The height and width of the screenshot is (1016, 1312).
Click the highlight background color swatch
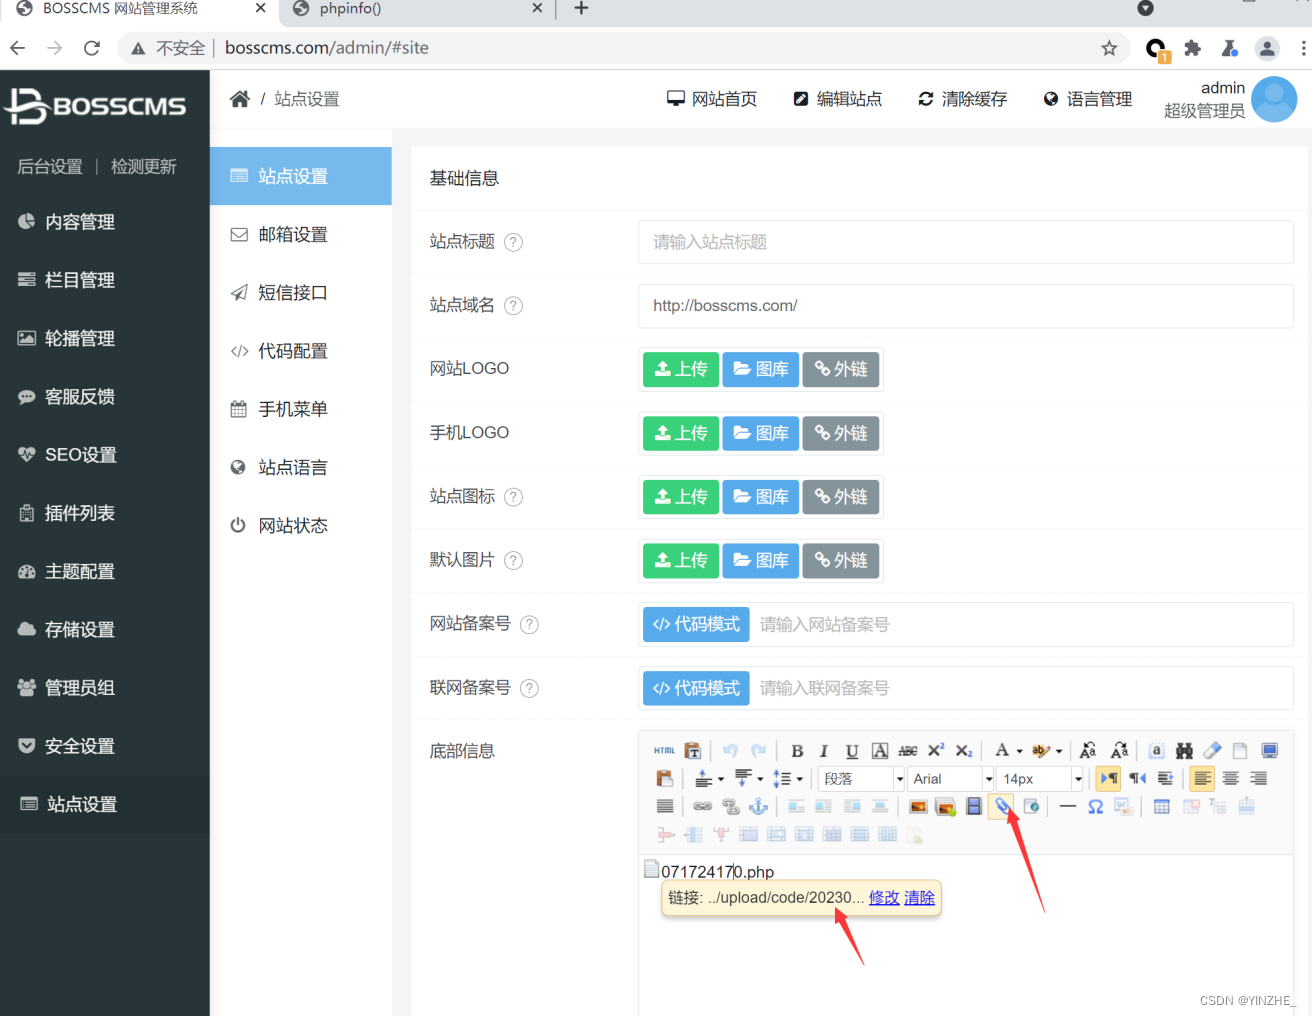[x=1041, y=751]
